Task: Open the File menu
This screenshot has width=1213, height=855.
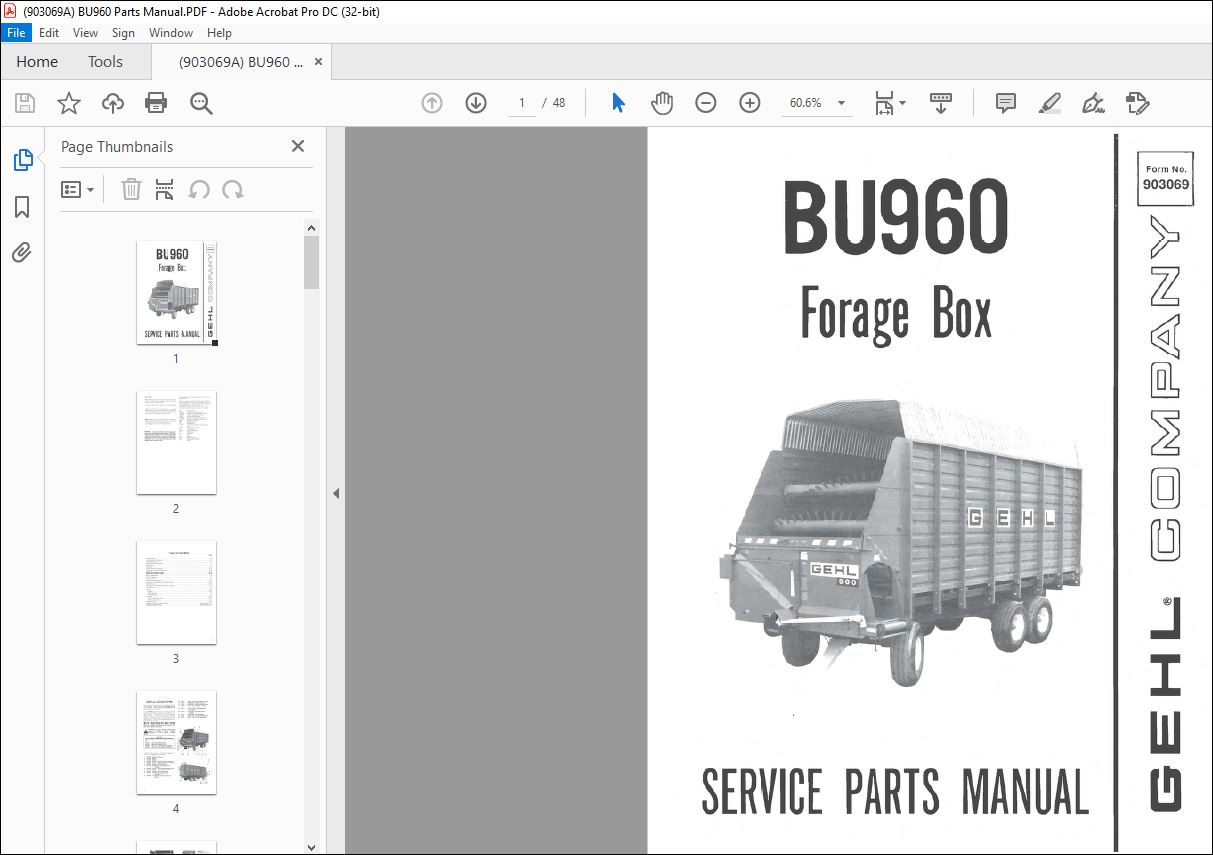Action: [x=16, y=33]
